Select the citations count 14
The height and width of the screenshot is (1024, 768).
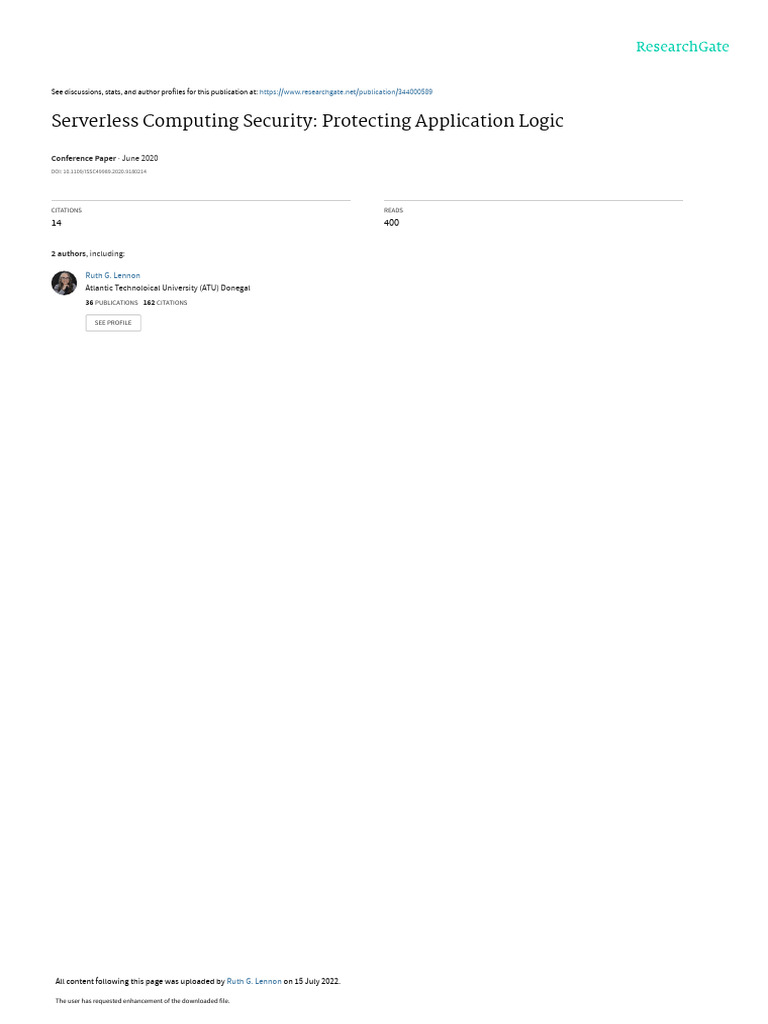pos(56,223)
